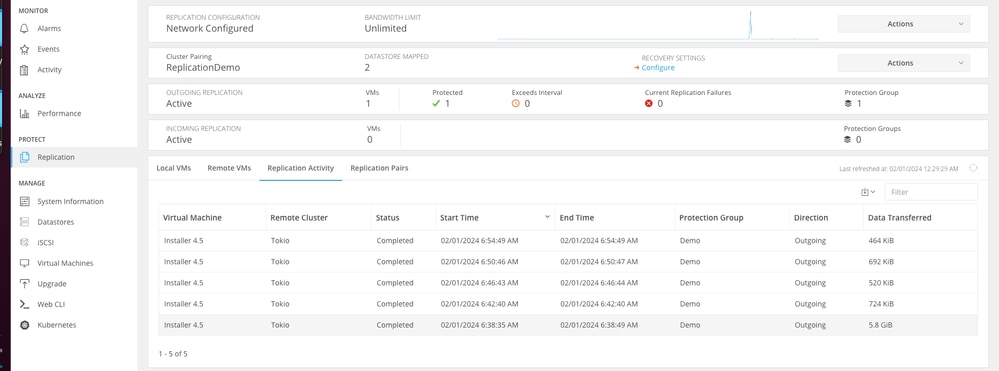Click the refresh icon beside last refreshed

click(x=973, y=168)
